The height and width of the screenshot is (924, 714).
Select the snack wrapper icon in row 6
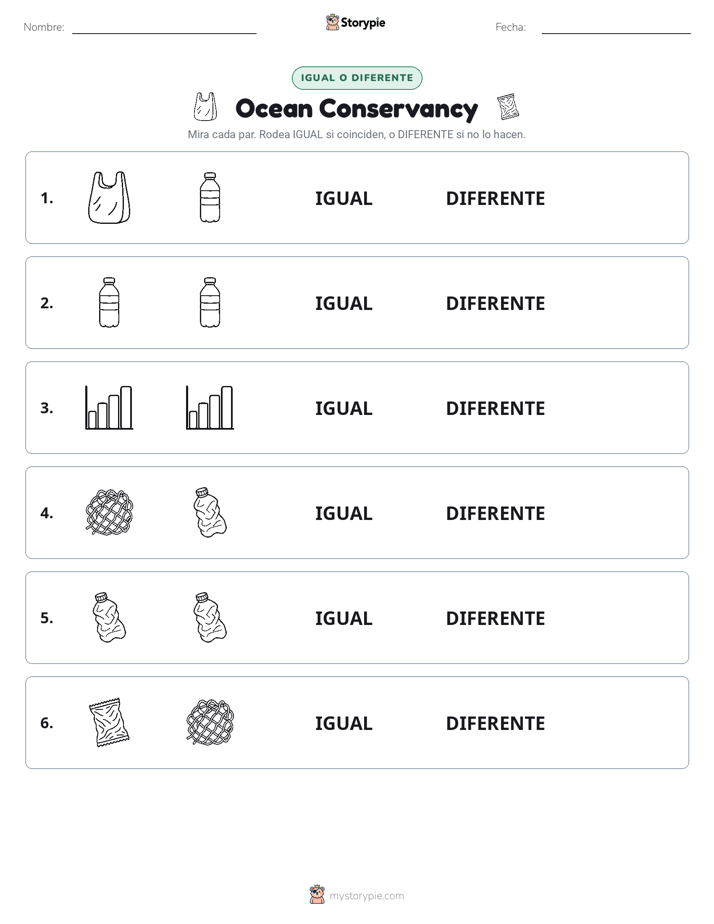pos(109,722)
